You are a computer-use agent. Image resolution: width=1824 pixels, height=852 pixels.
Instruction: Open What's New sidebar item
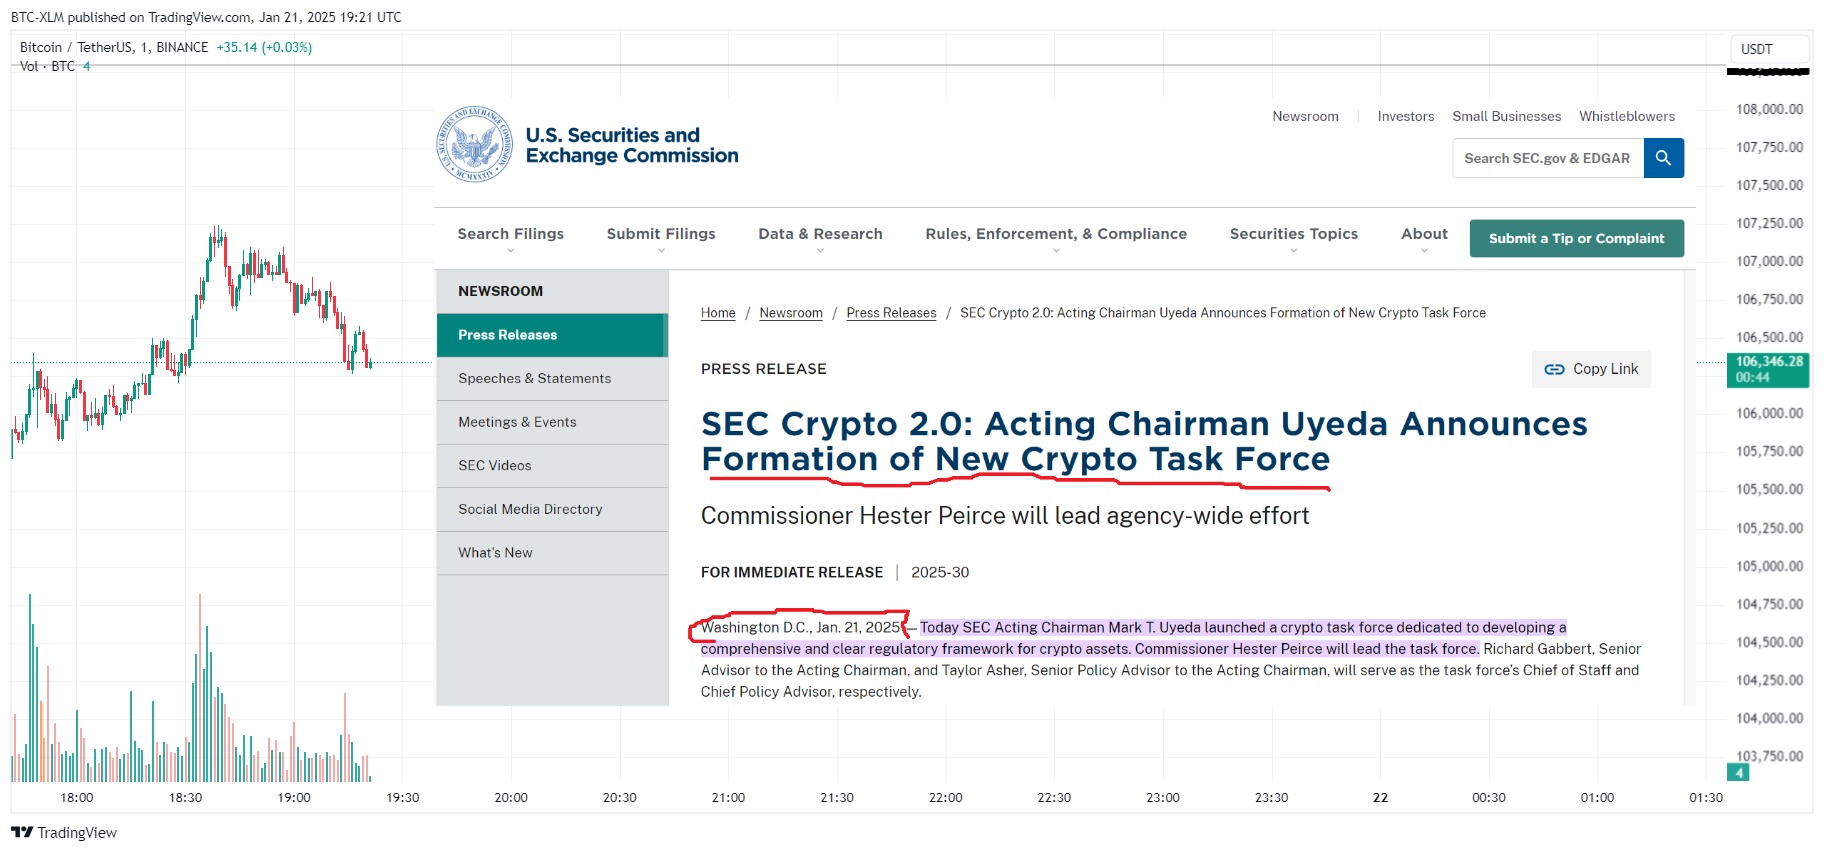pos(552,553)
